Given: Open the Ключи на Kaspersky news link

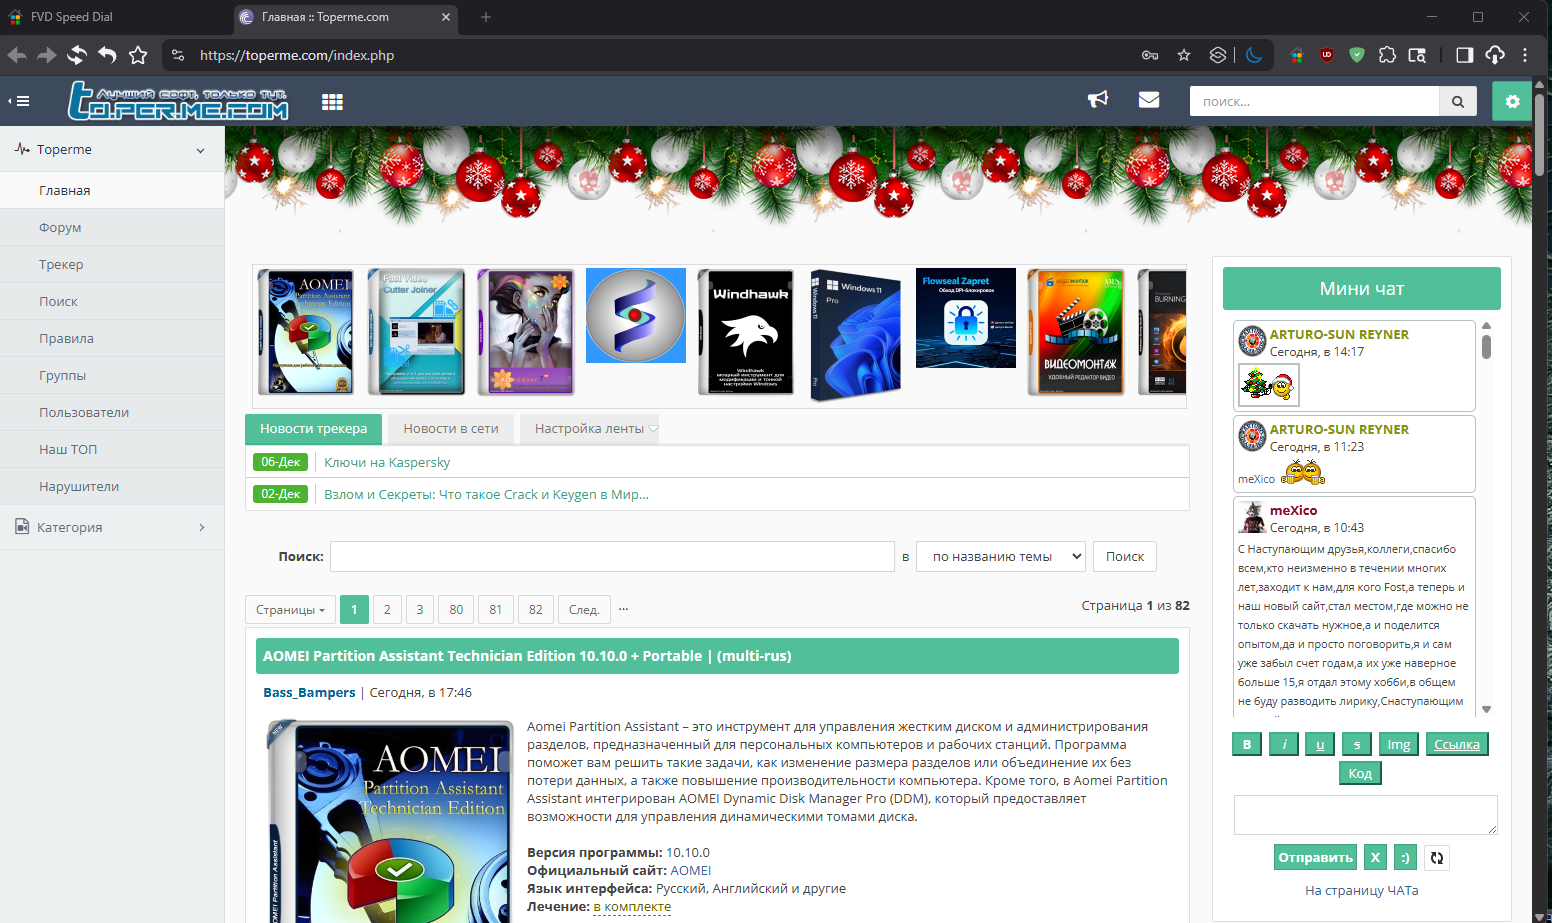Looking at the screenshot, I should point(387,462).
